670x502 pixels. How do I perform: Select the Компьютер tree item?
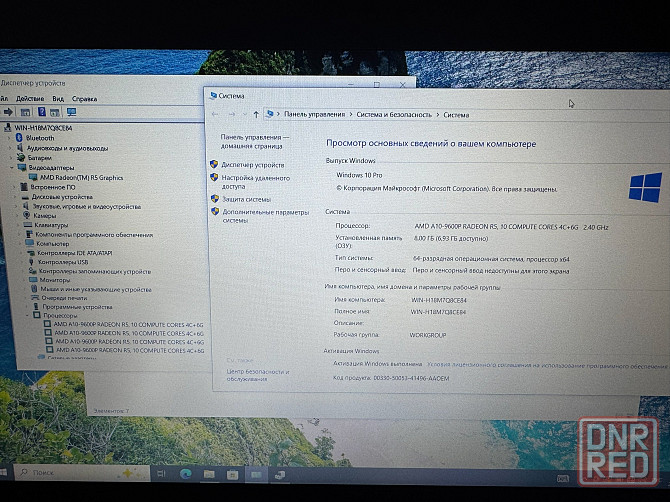[x=53, y=244]
